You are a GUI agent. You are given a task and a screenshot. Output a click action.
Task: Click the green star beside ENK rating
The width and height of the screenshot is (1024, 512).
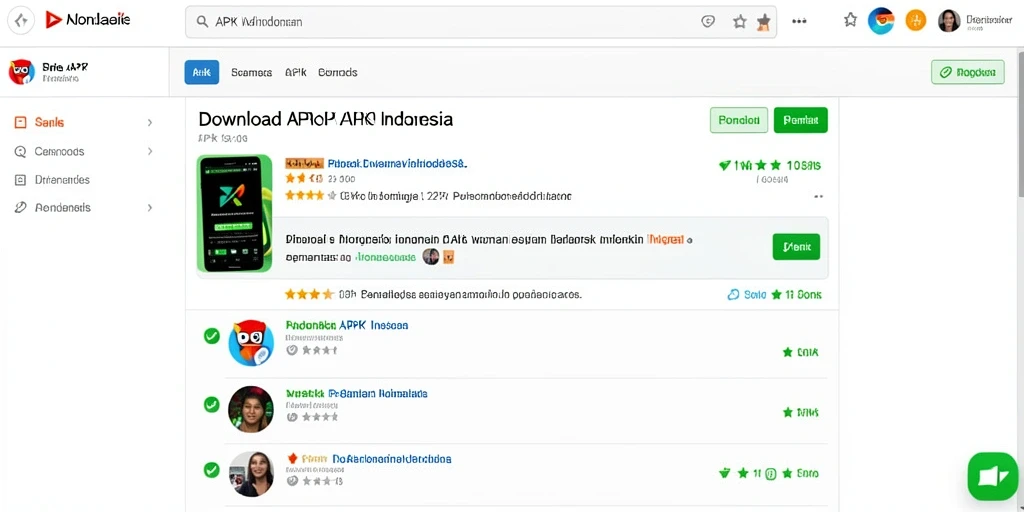788,353
